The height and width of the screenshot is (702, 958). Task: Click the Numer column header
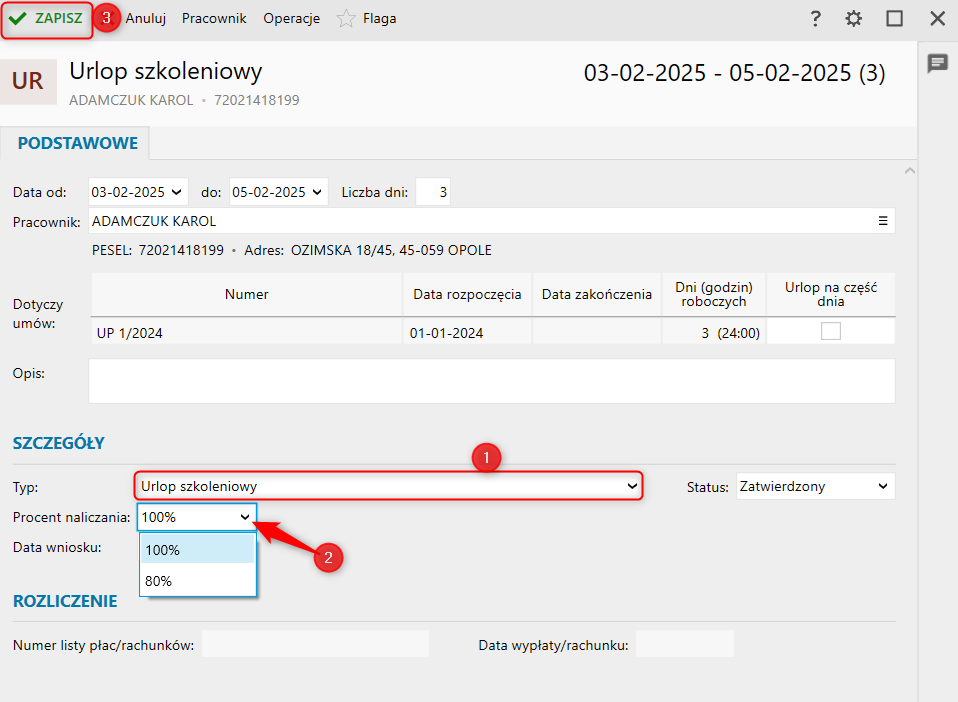[x=246, y=294]
